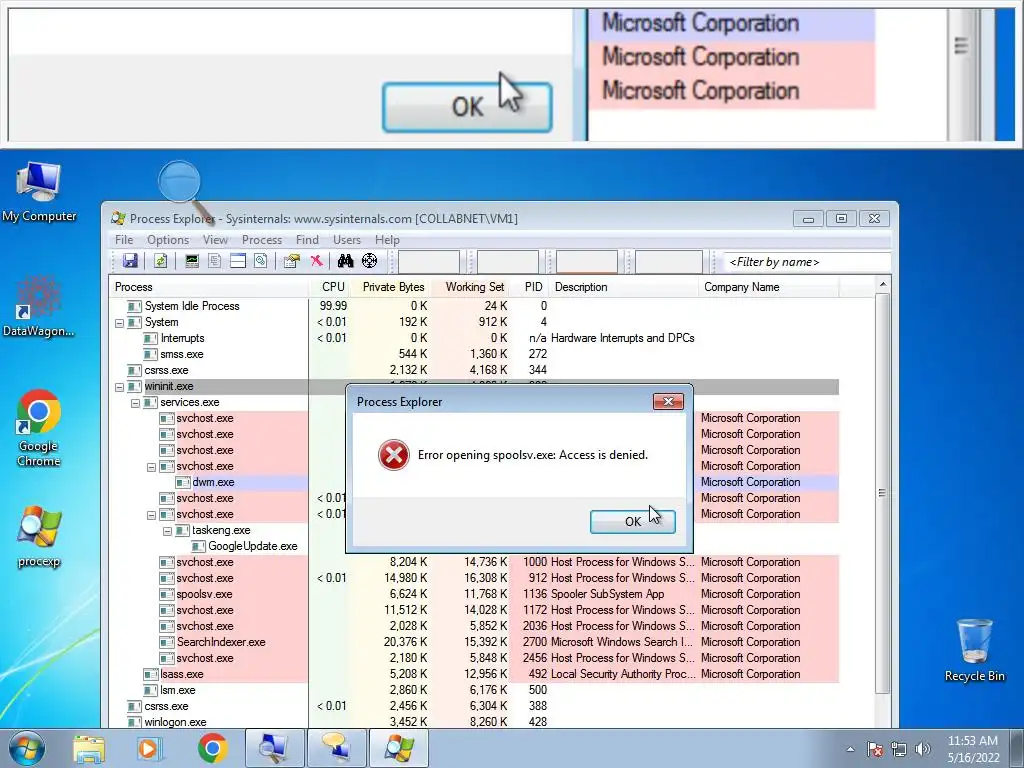Open the My Computer desktop icon
Image resolution: width=1024 pixels, height=768 pixels.
(39, 191)
